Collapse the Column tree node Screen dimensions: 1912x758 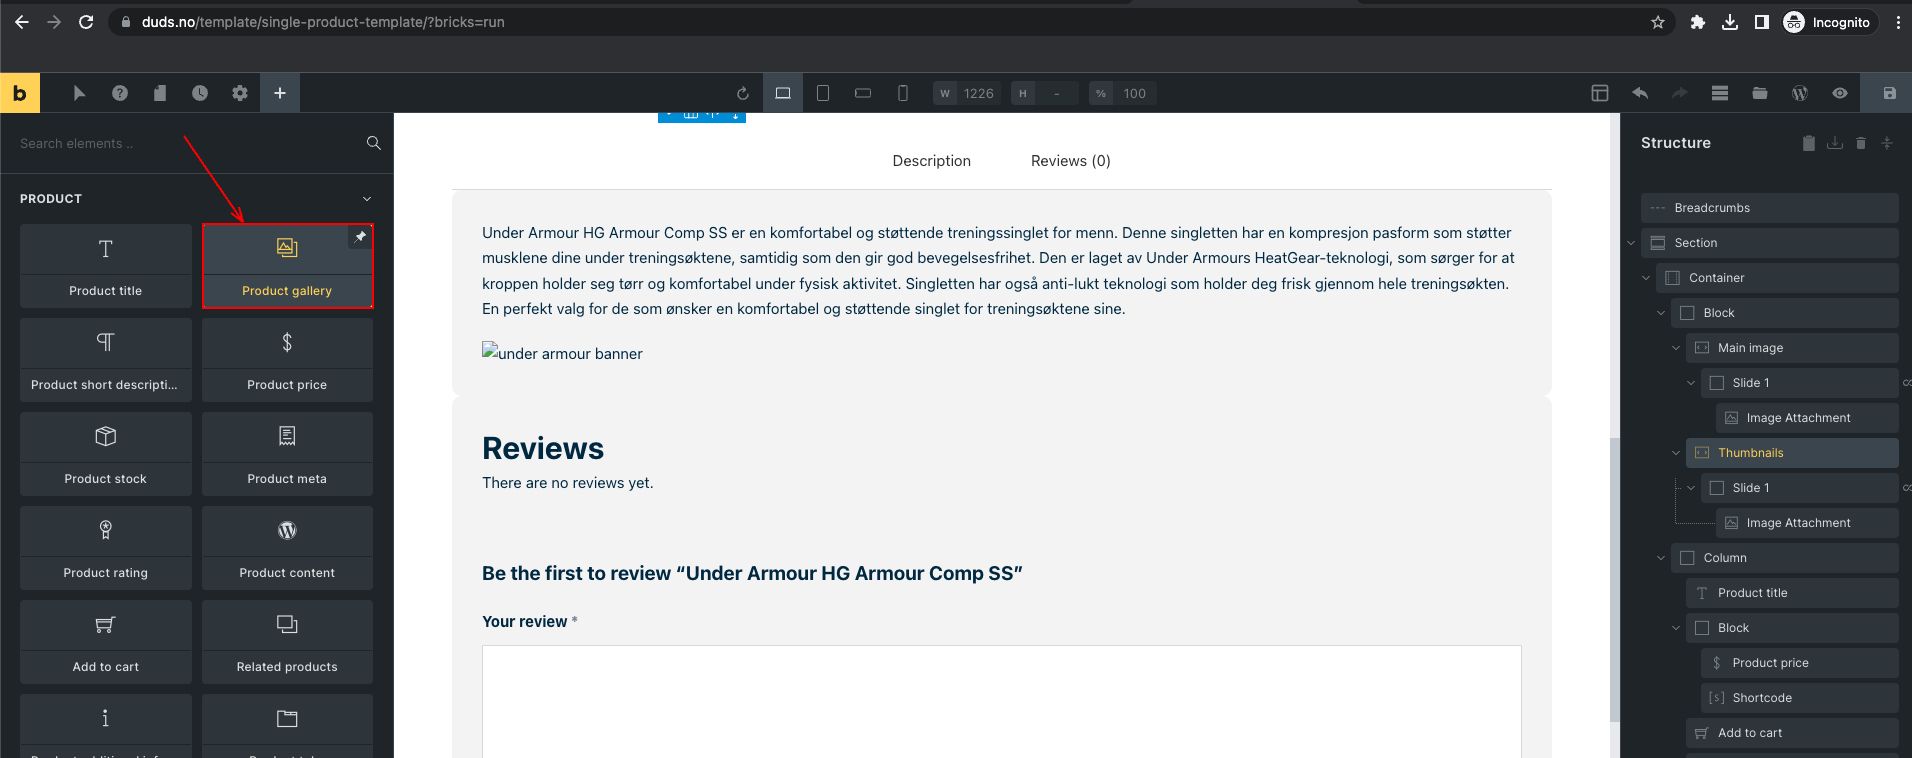coord(1661,558)
